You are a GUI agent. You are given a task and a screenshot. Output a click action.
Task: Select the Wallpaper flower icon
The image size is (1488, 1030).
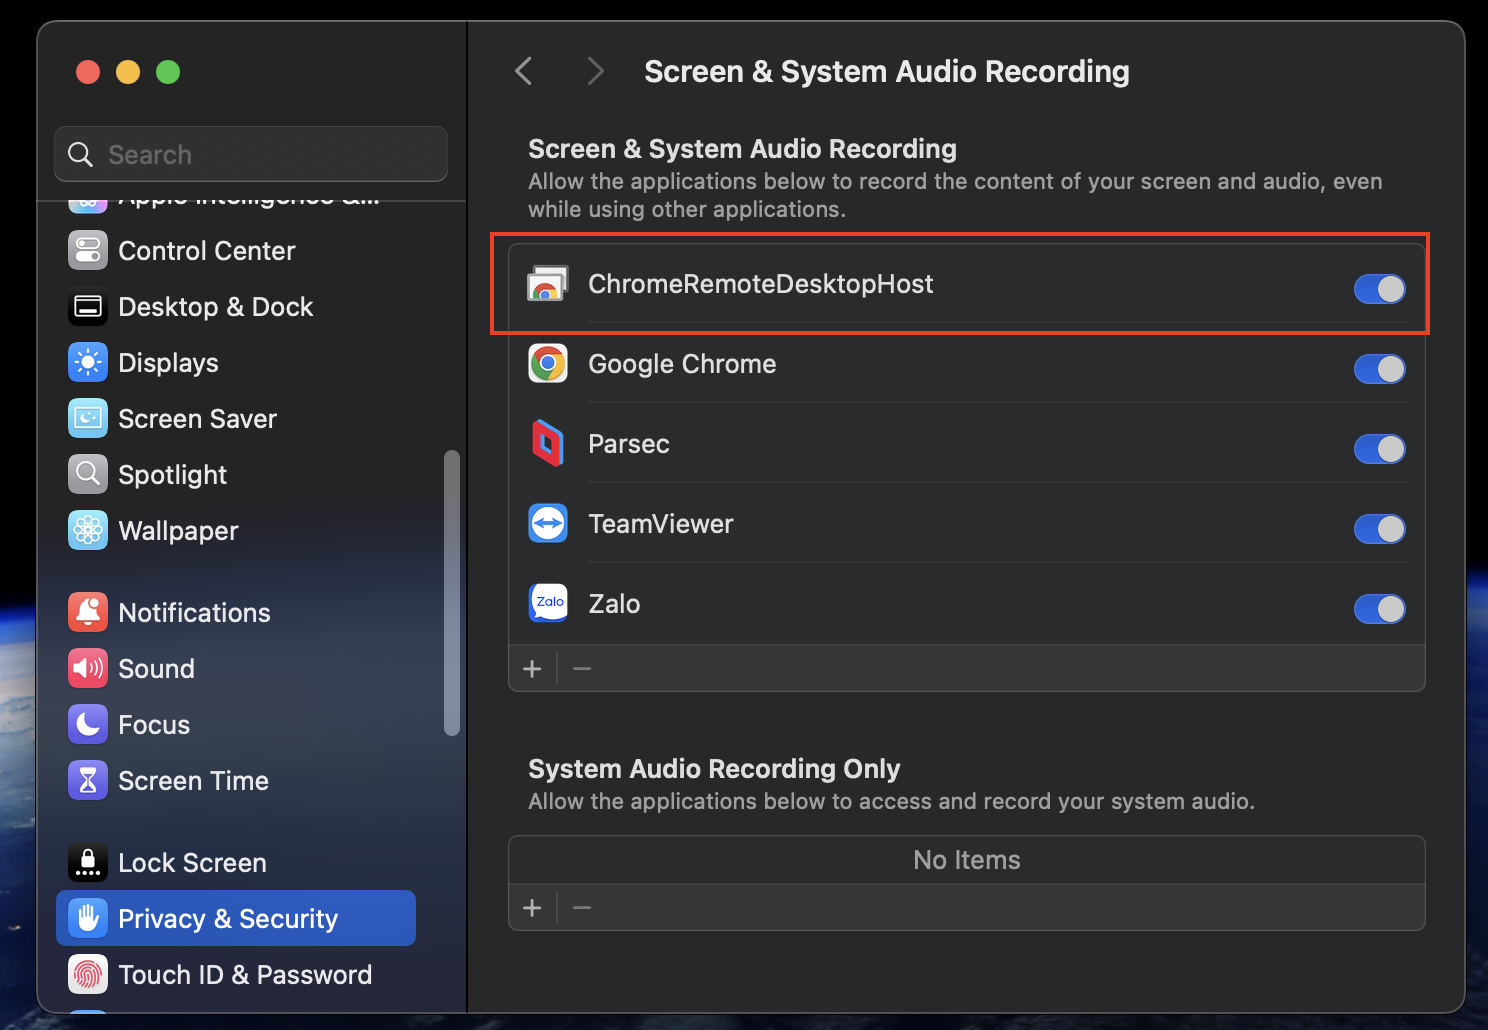[88, 531]
